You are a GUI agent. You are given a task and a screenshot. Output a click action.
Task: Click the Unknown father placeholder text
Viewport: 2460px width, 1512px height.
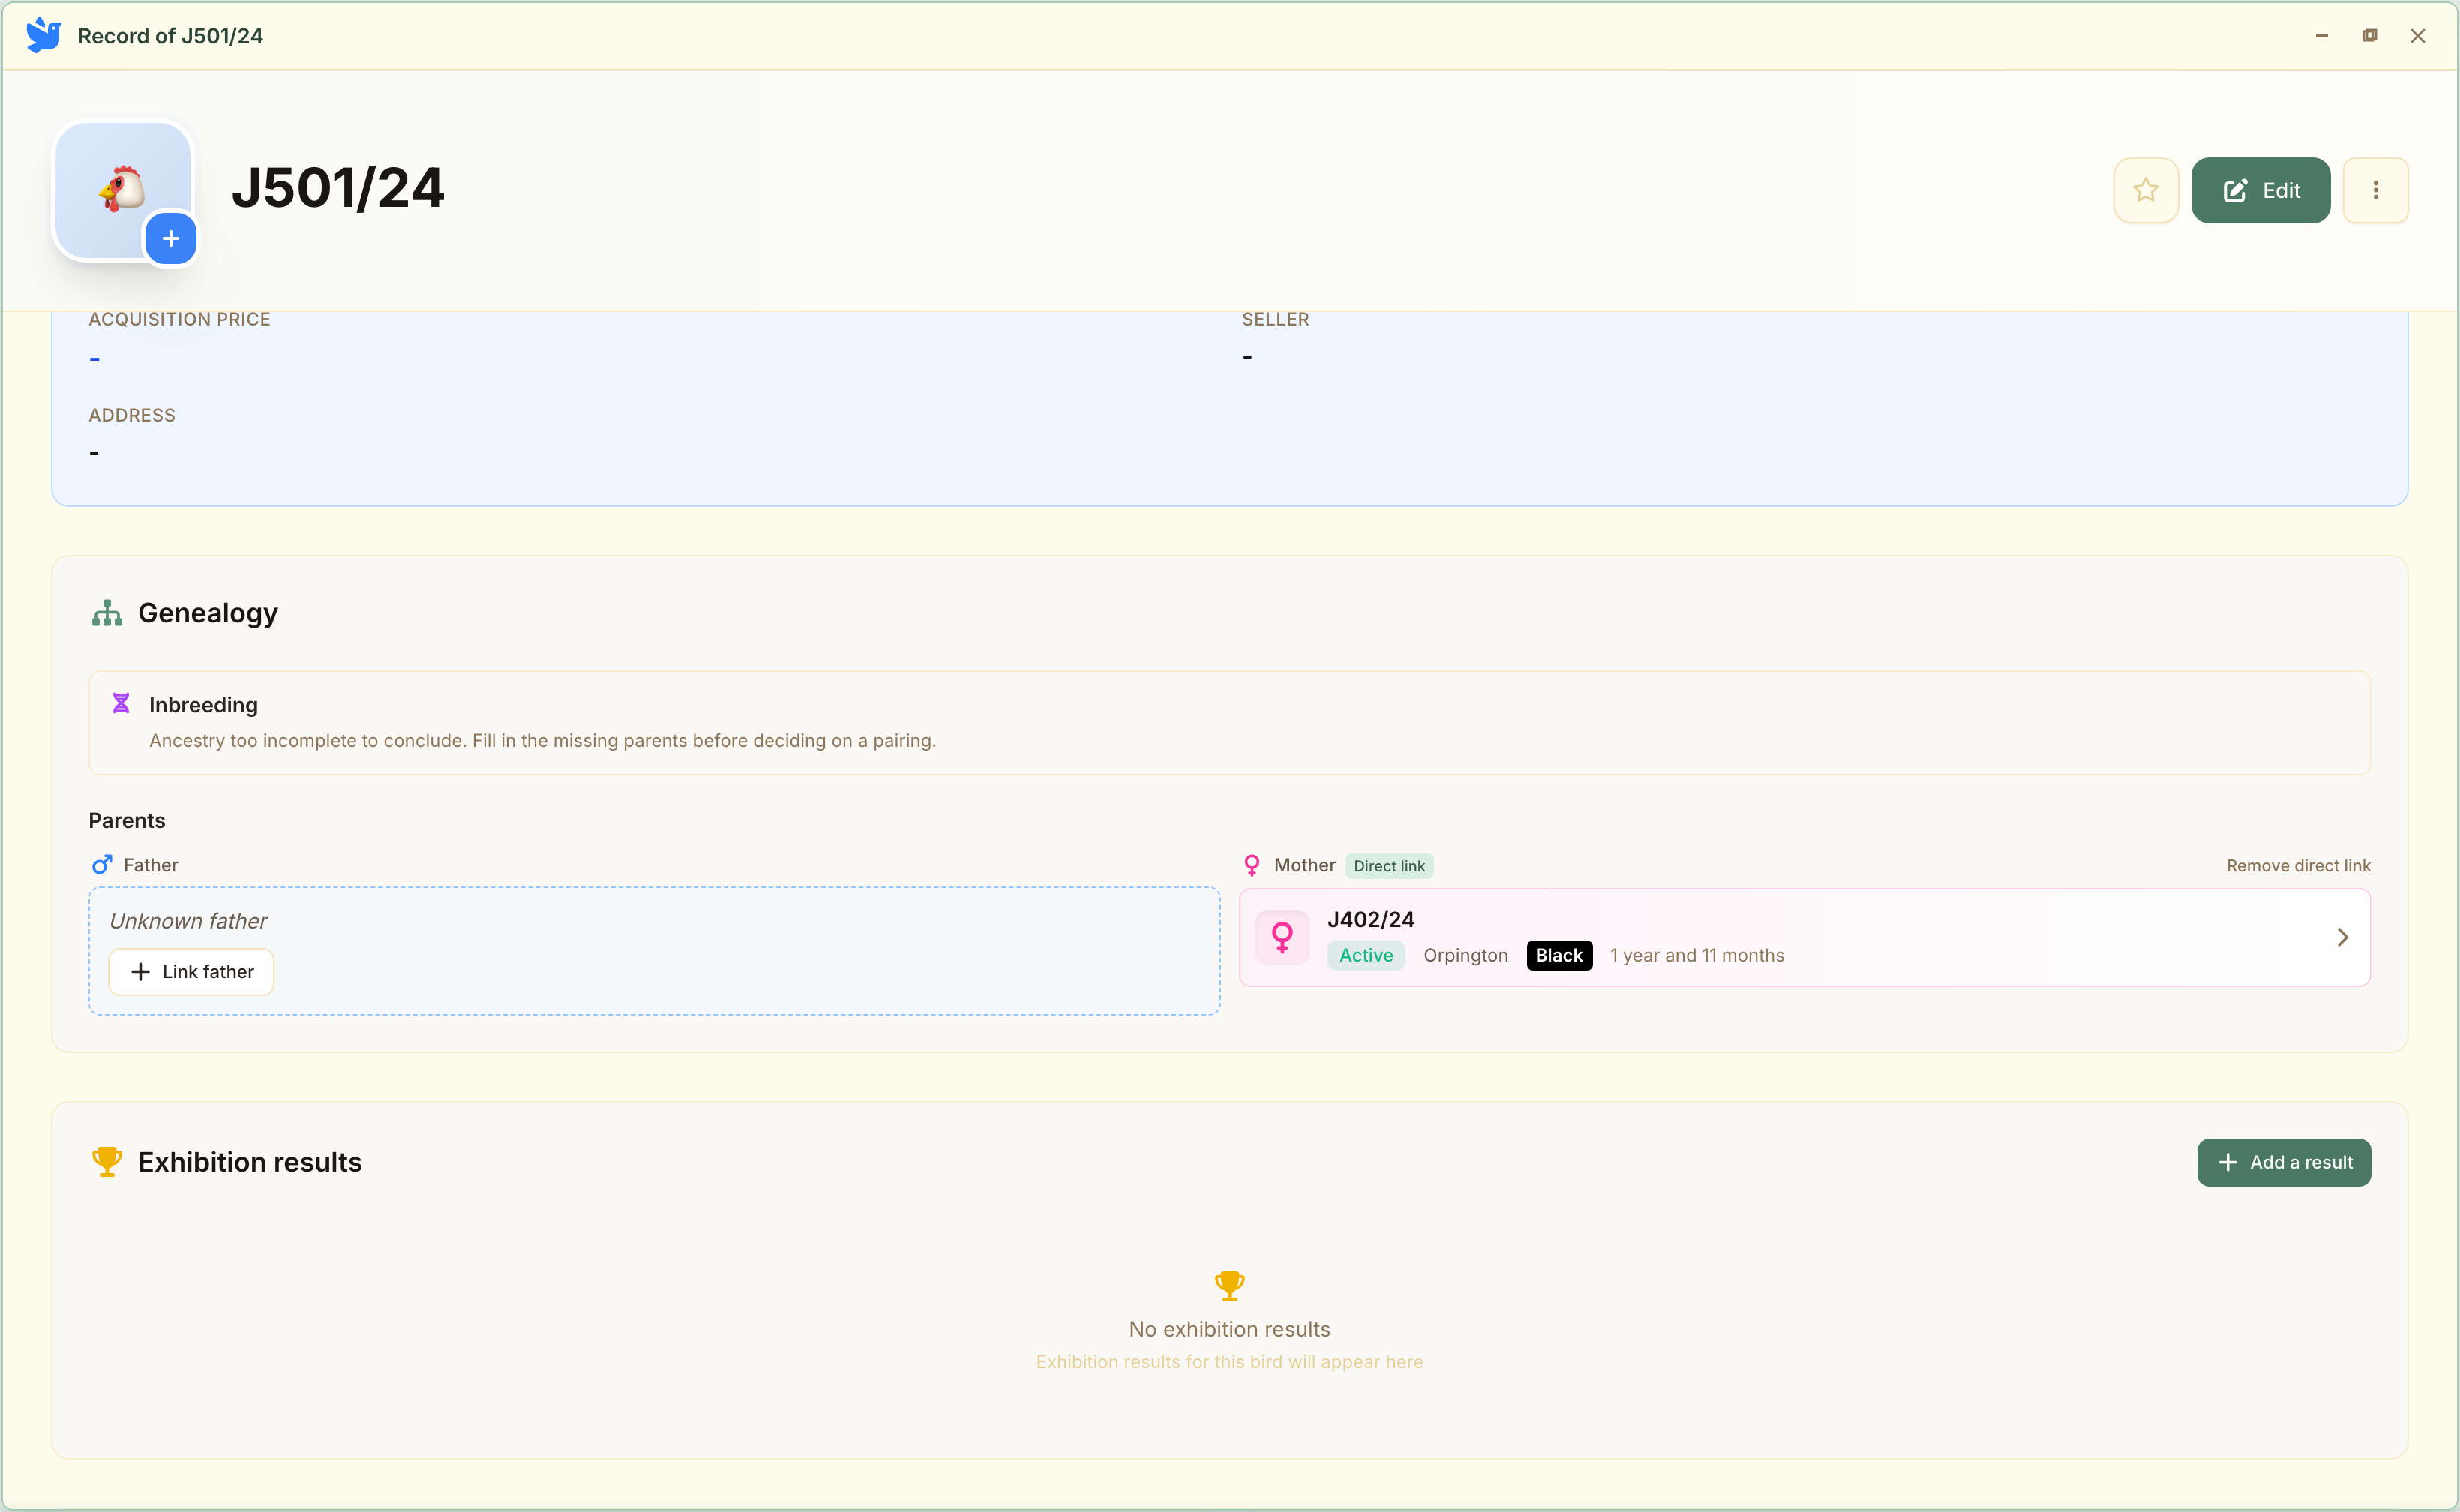pos(188,921)
